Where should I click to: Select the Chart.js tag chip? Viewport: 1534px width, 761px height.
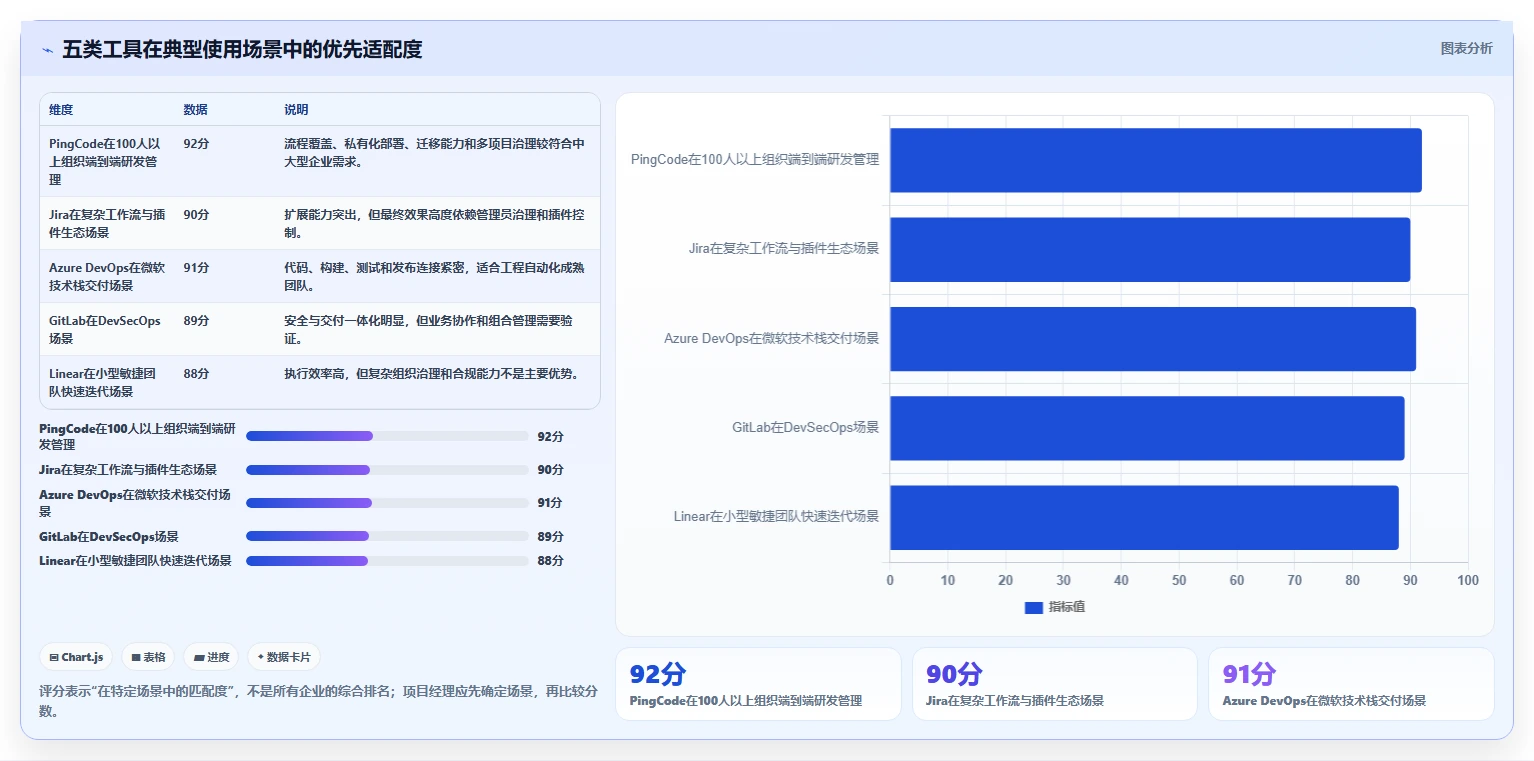[76, 657]
